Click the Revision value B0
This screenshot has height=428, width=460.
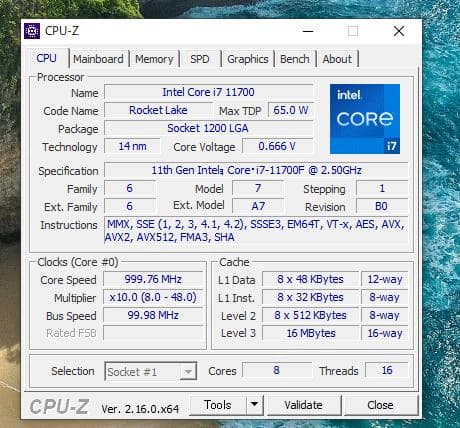click(x=382, y=206)
